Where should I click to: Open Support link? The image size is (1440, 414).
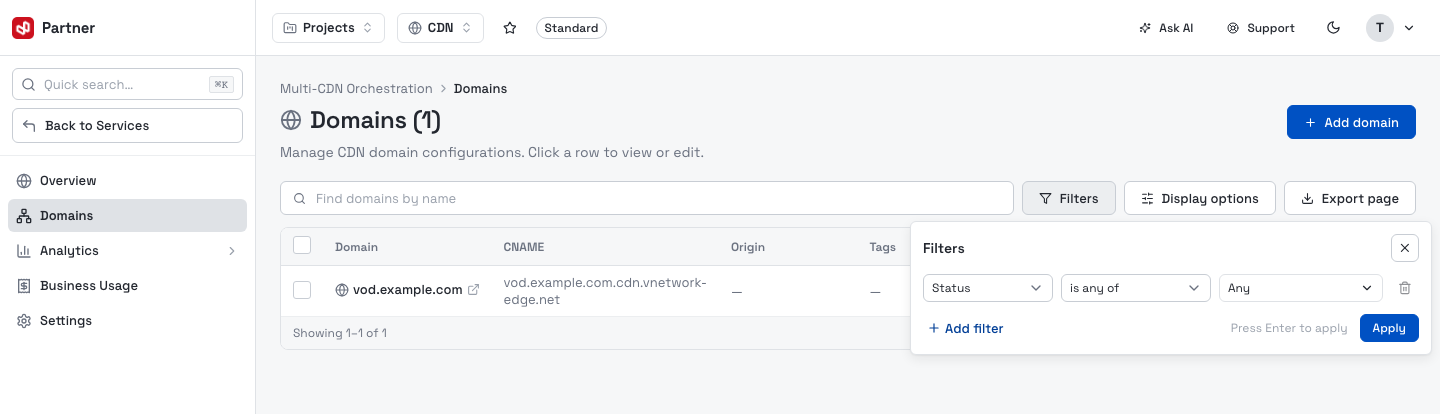tap(1261, 28)
